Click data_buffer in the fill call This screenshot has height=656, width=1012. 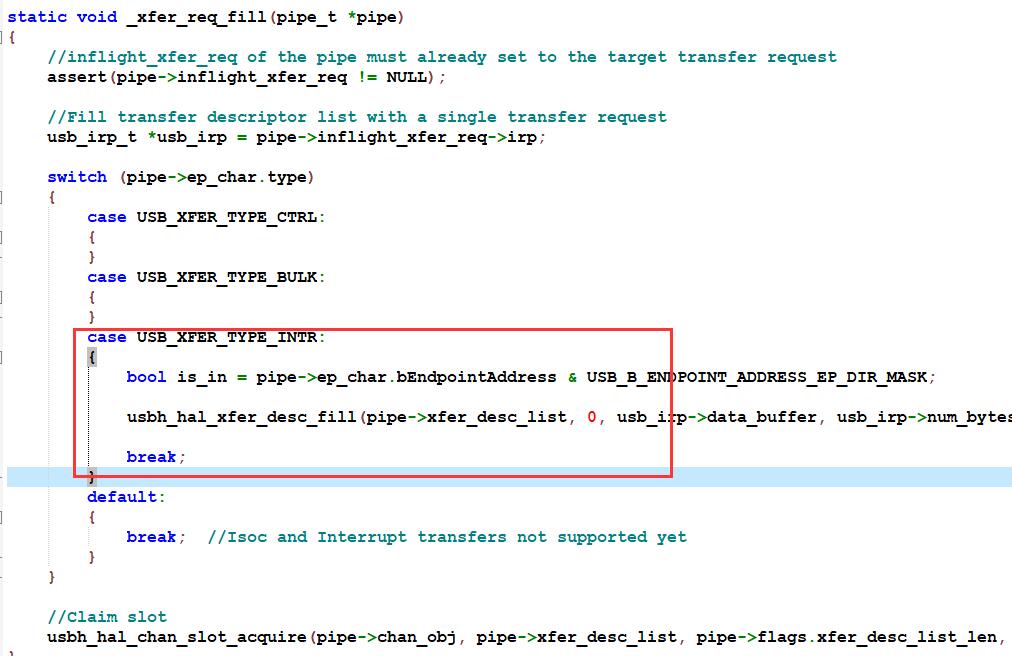(x=762, y=418)
